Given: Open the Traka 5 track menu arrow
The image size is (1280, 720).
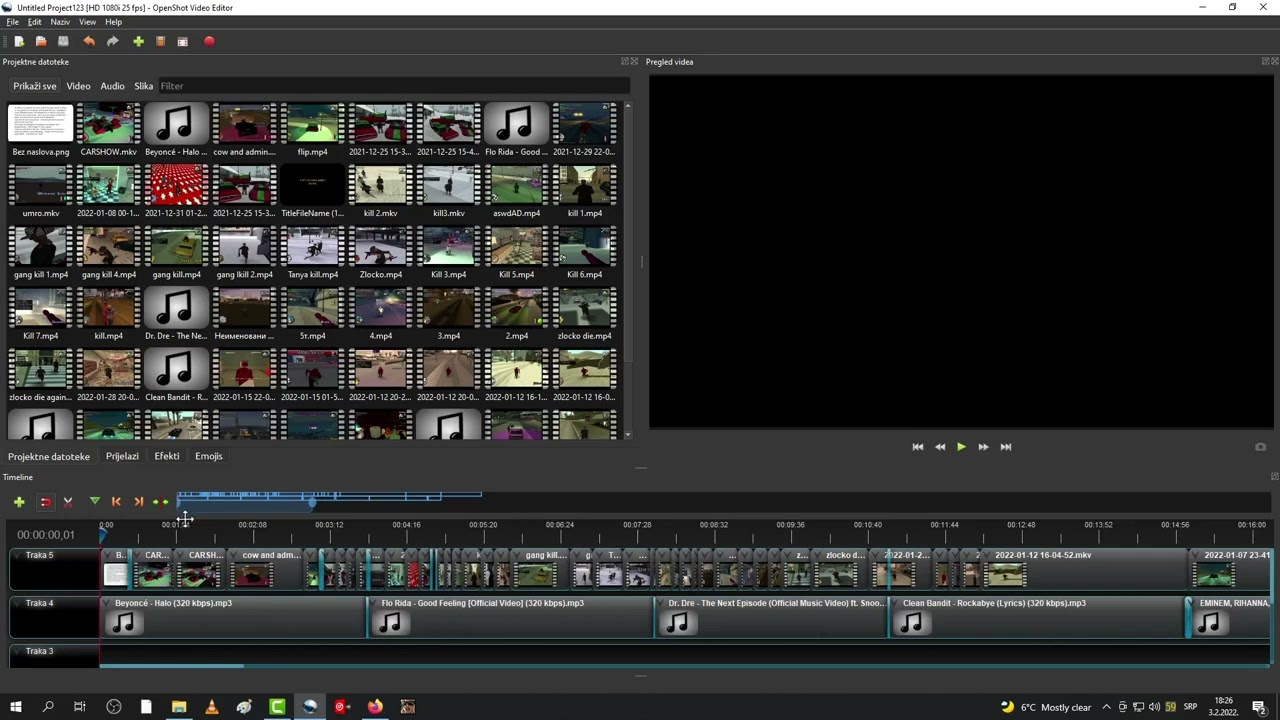Looking at the screenshot, I should click(19, 555).
